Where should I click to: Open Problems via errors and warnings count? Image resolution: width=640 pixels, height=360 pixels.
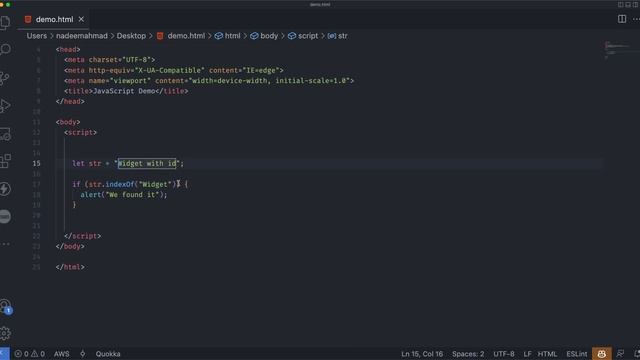click(29, 354)
